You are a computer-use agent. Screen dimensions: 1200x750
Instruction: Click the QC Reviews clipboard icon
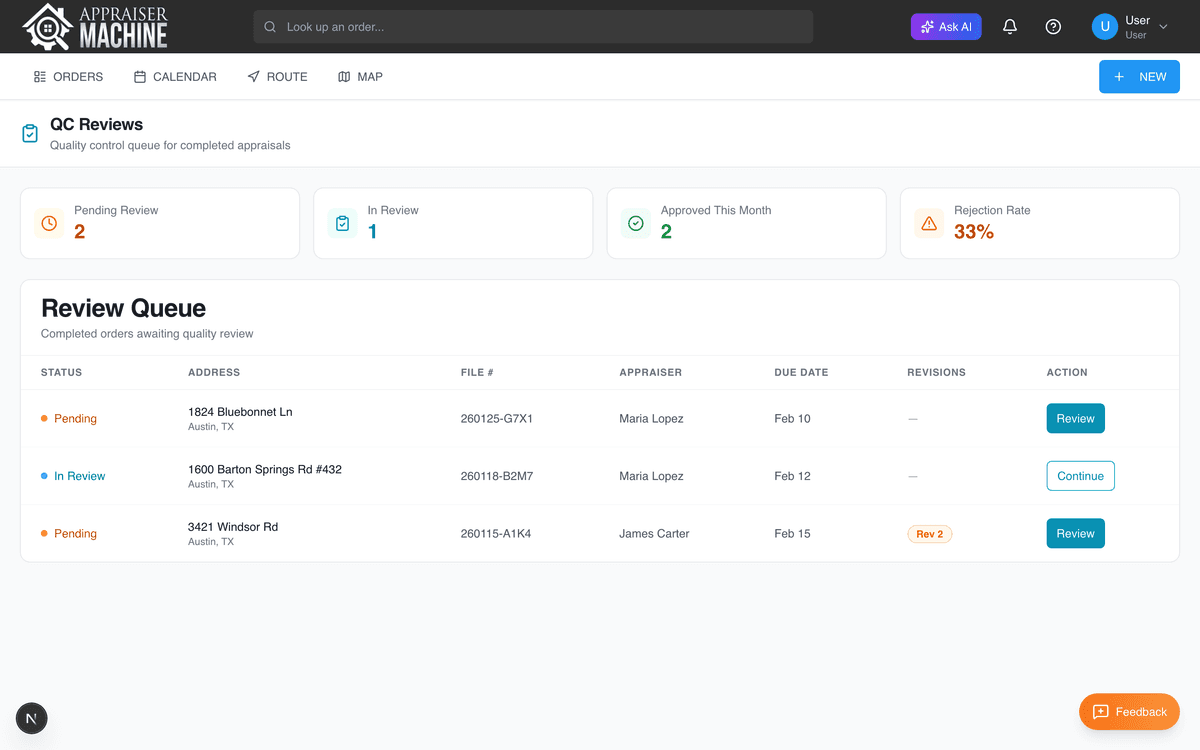pyautogui.click(x=30, y=133)
